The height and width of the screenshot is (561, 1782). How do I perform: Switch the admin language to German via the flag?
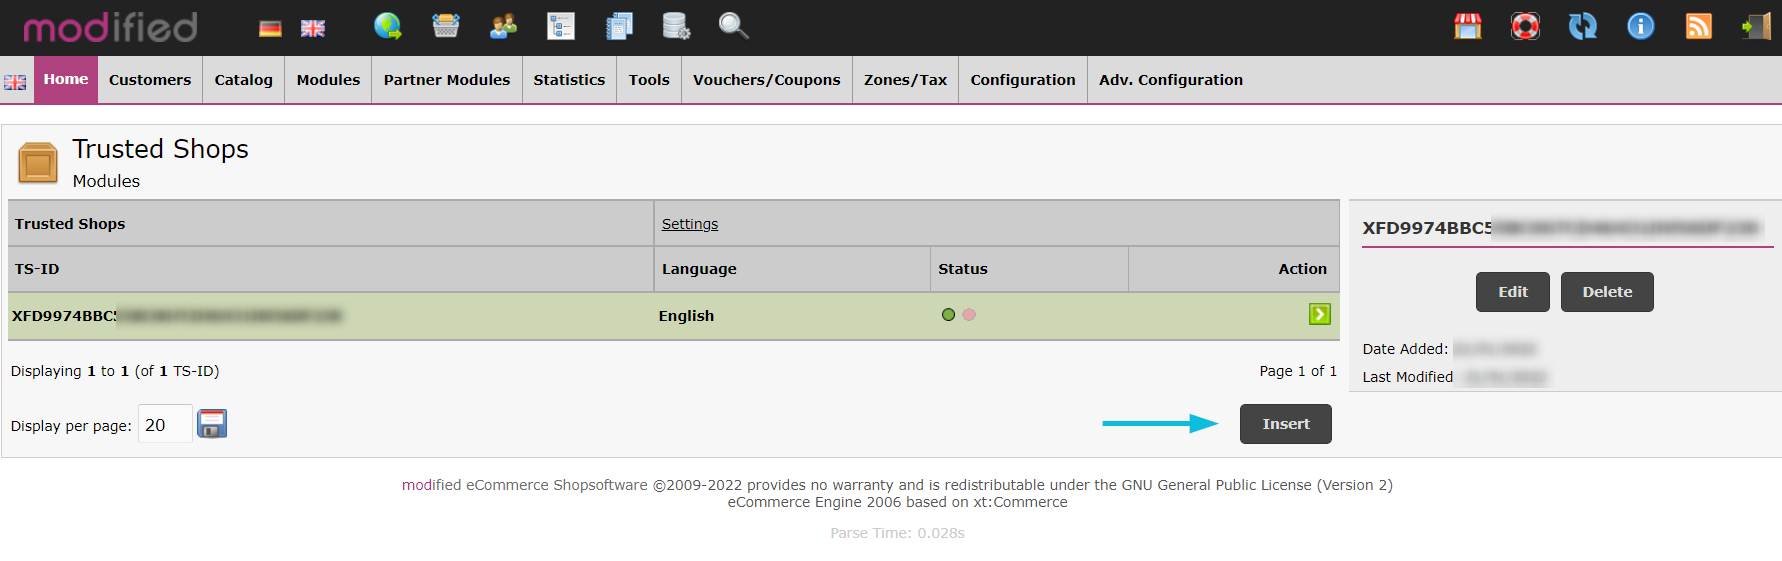pos(270,28)
